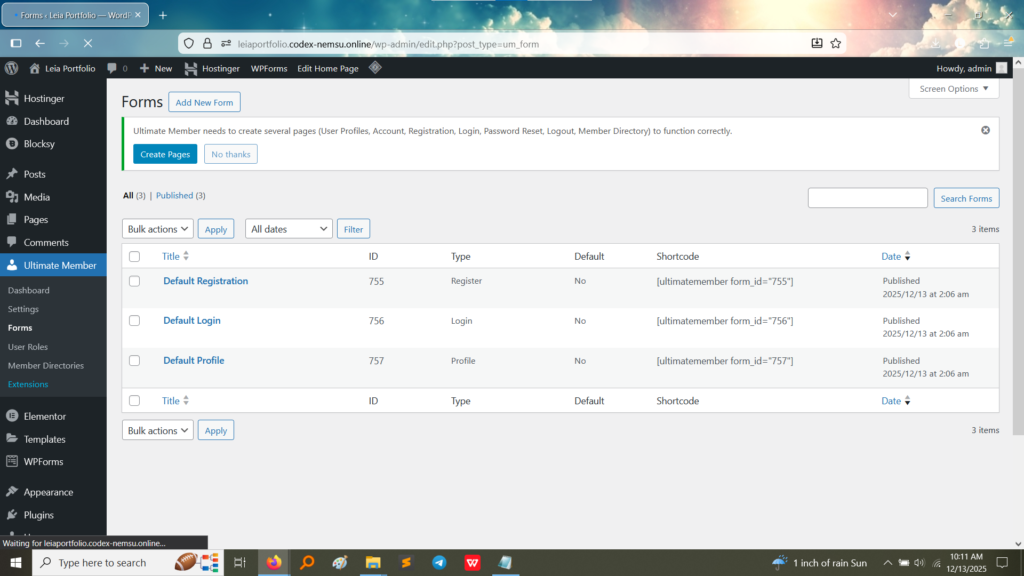Open the Telegram icon in taskbar
The height and width of the screenshot is (576, 1024).
(x=439, y=563)
